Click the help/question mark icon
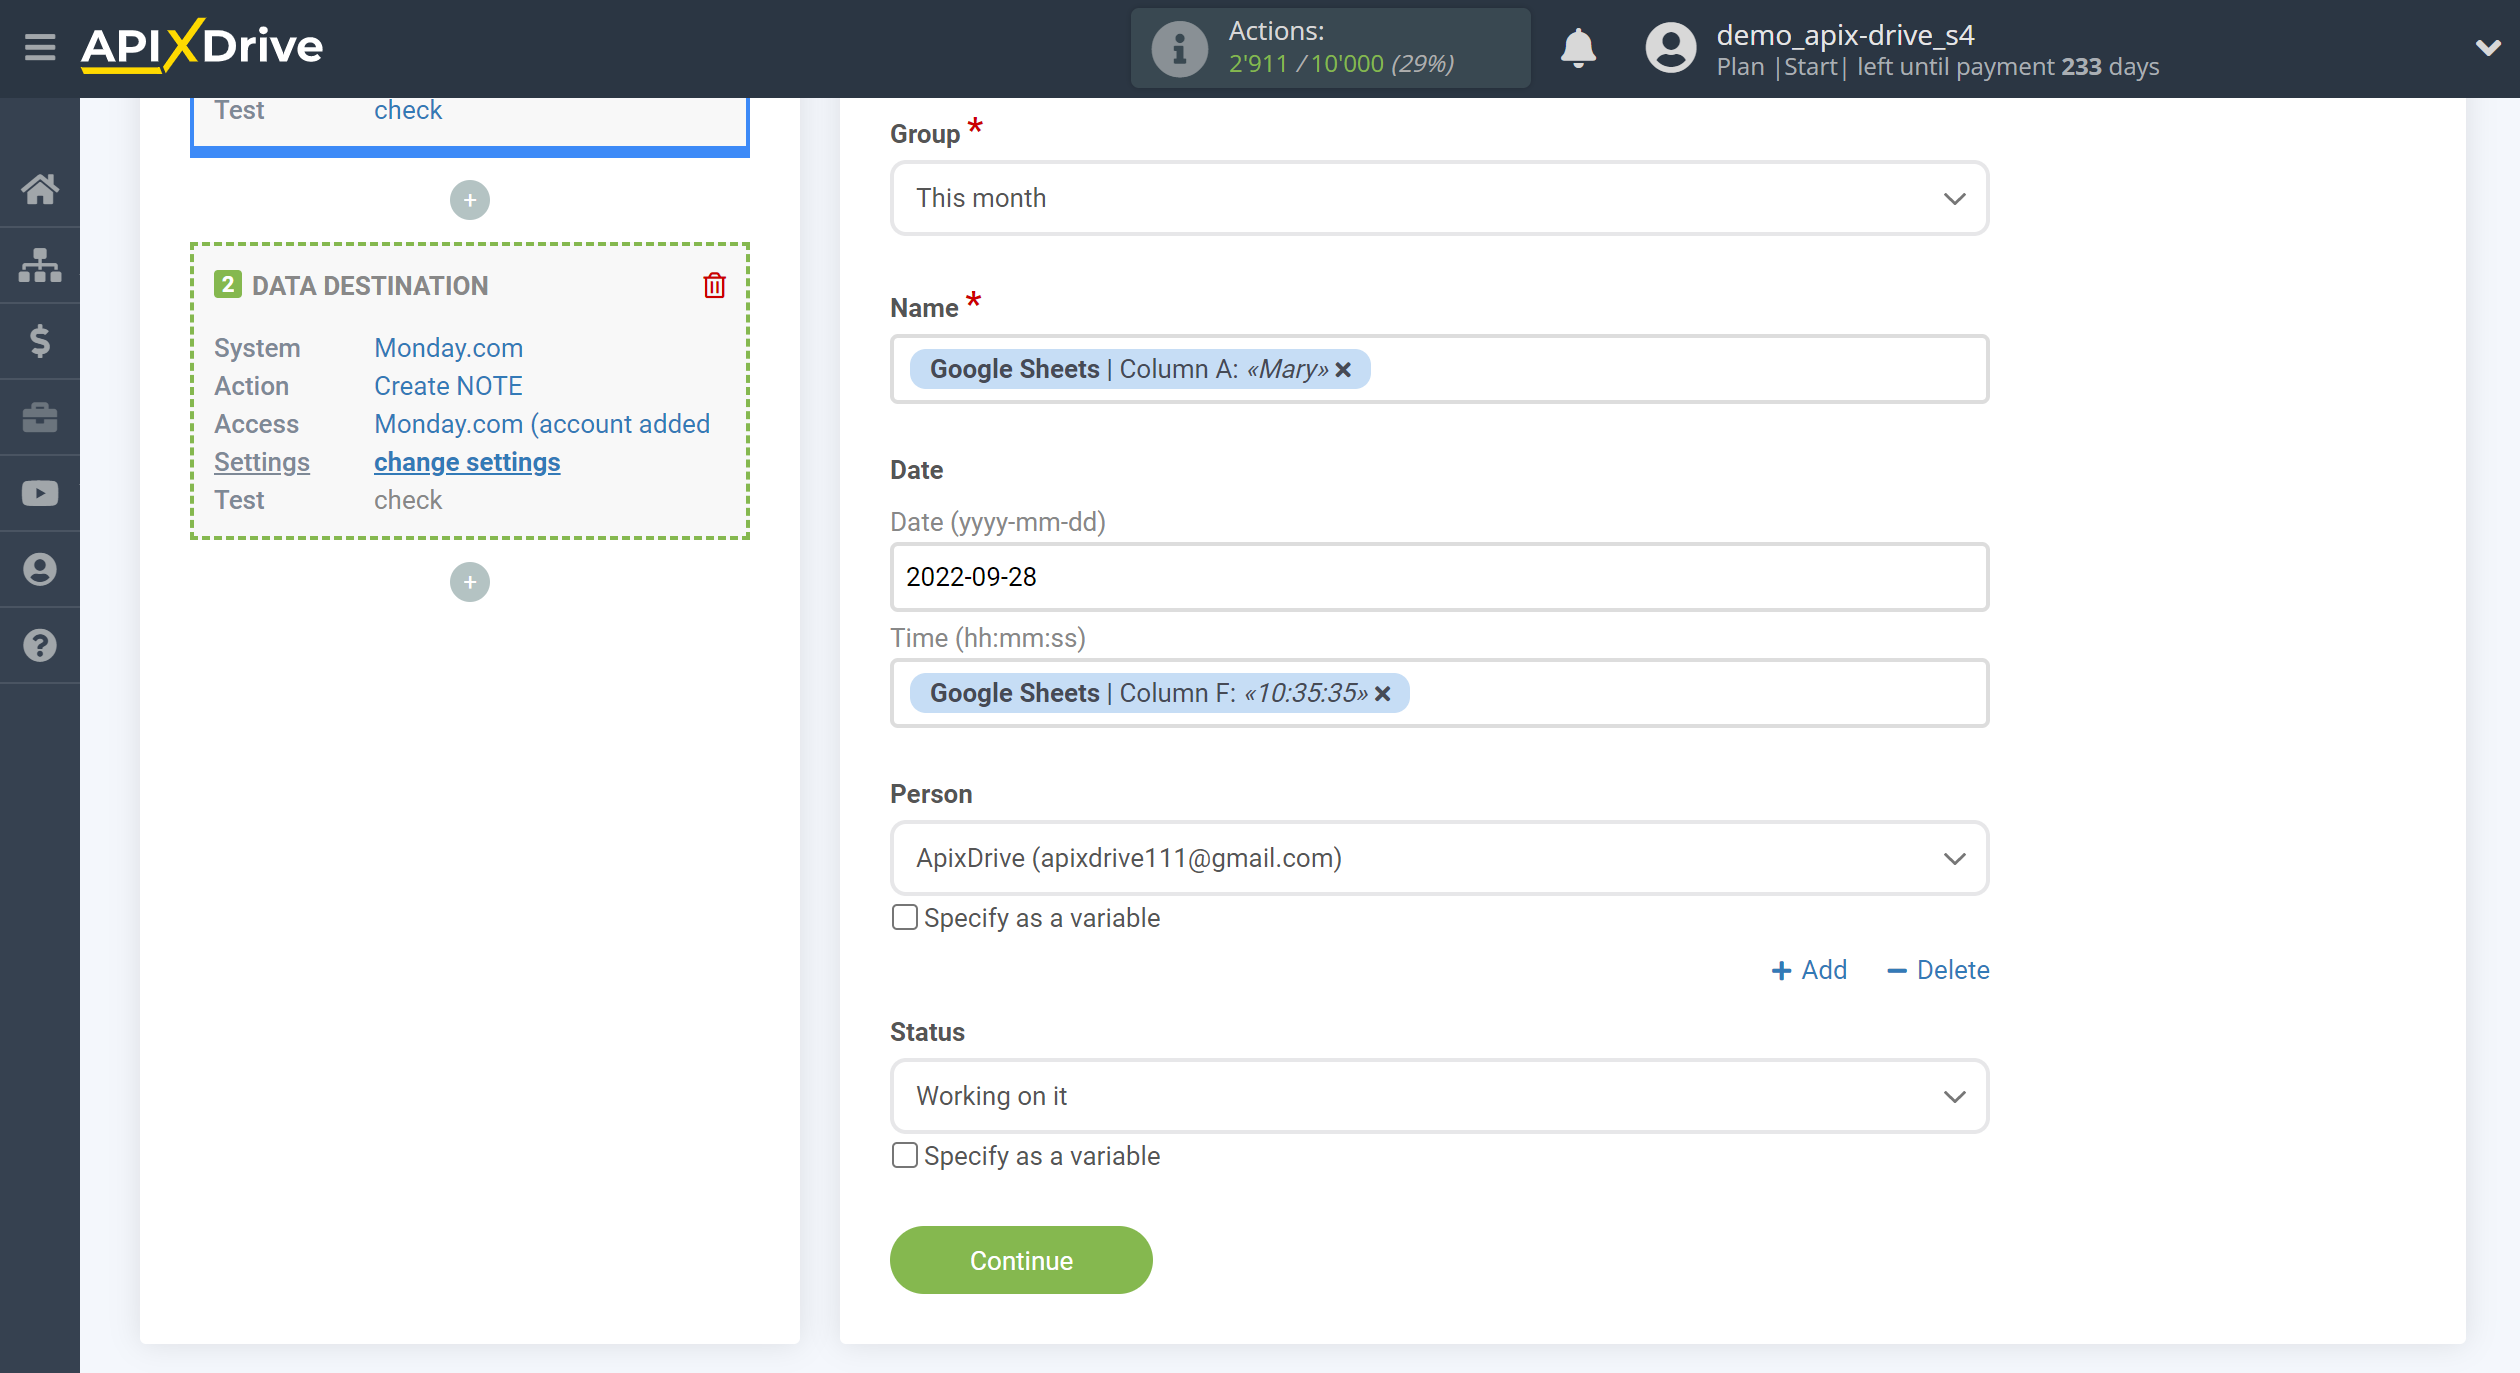Viewport: 2520px width, 1373px height. [41, 646]
